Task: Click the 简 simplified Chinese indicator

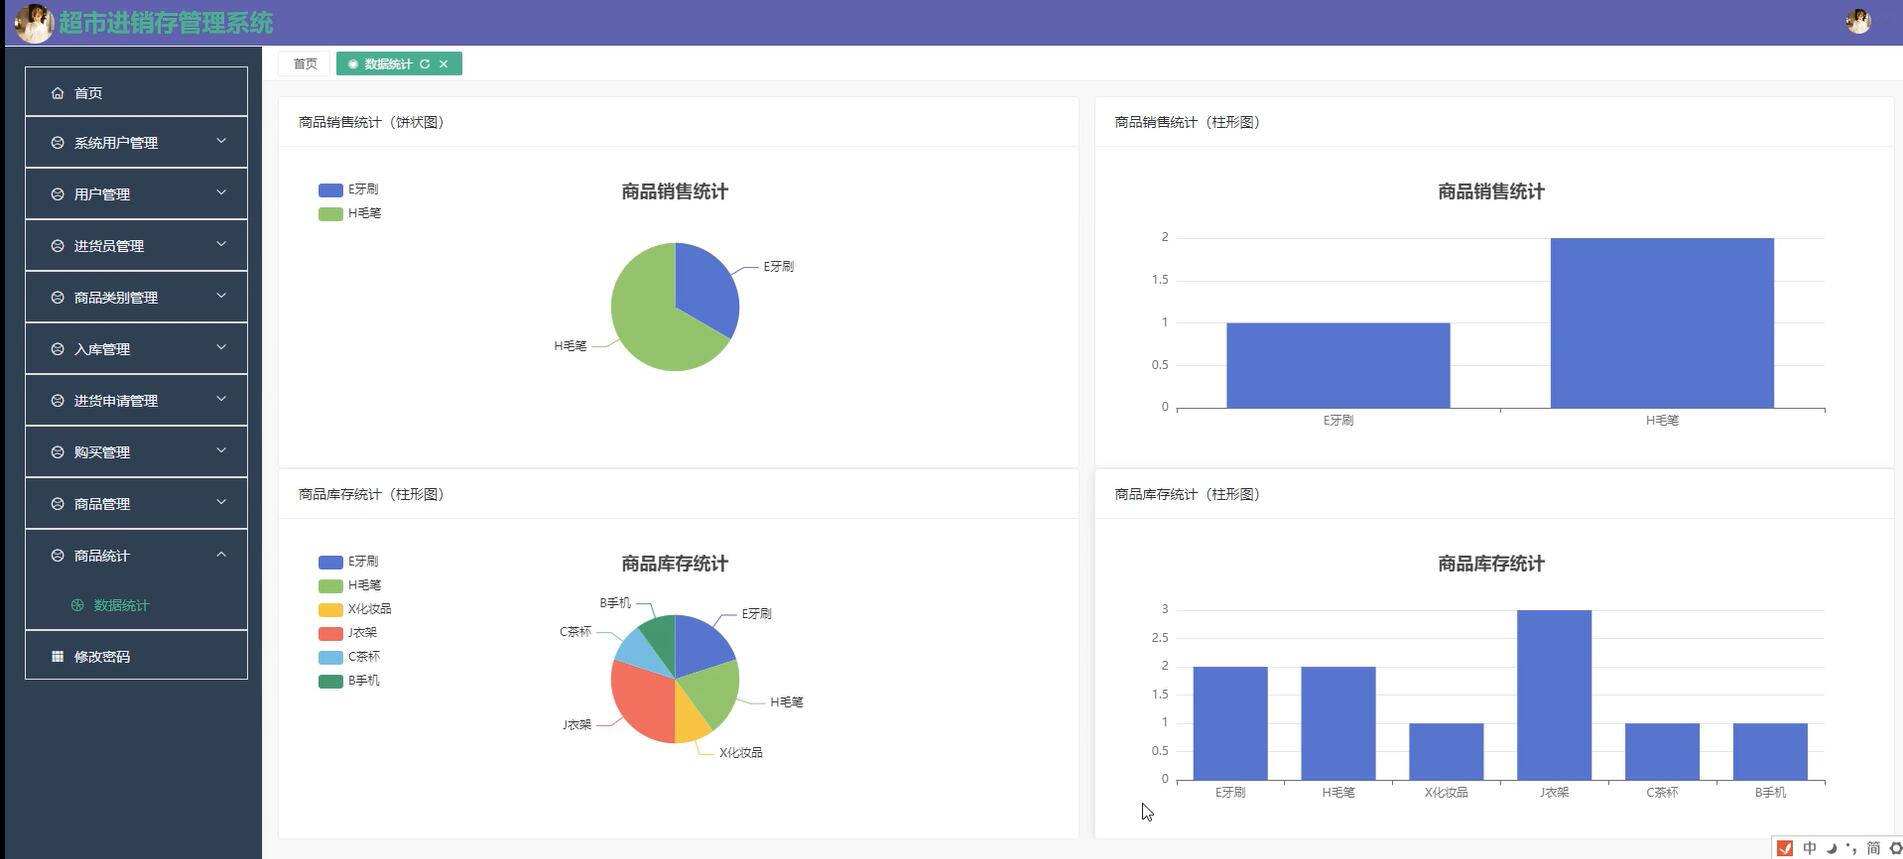Action: [x=1873, y=848]
